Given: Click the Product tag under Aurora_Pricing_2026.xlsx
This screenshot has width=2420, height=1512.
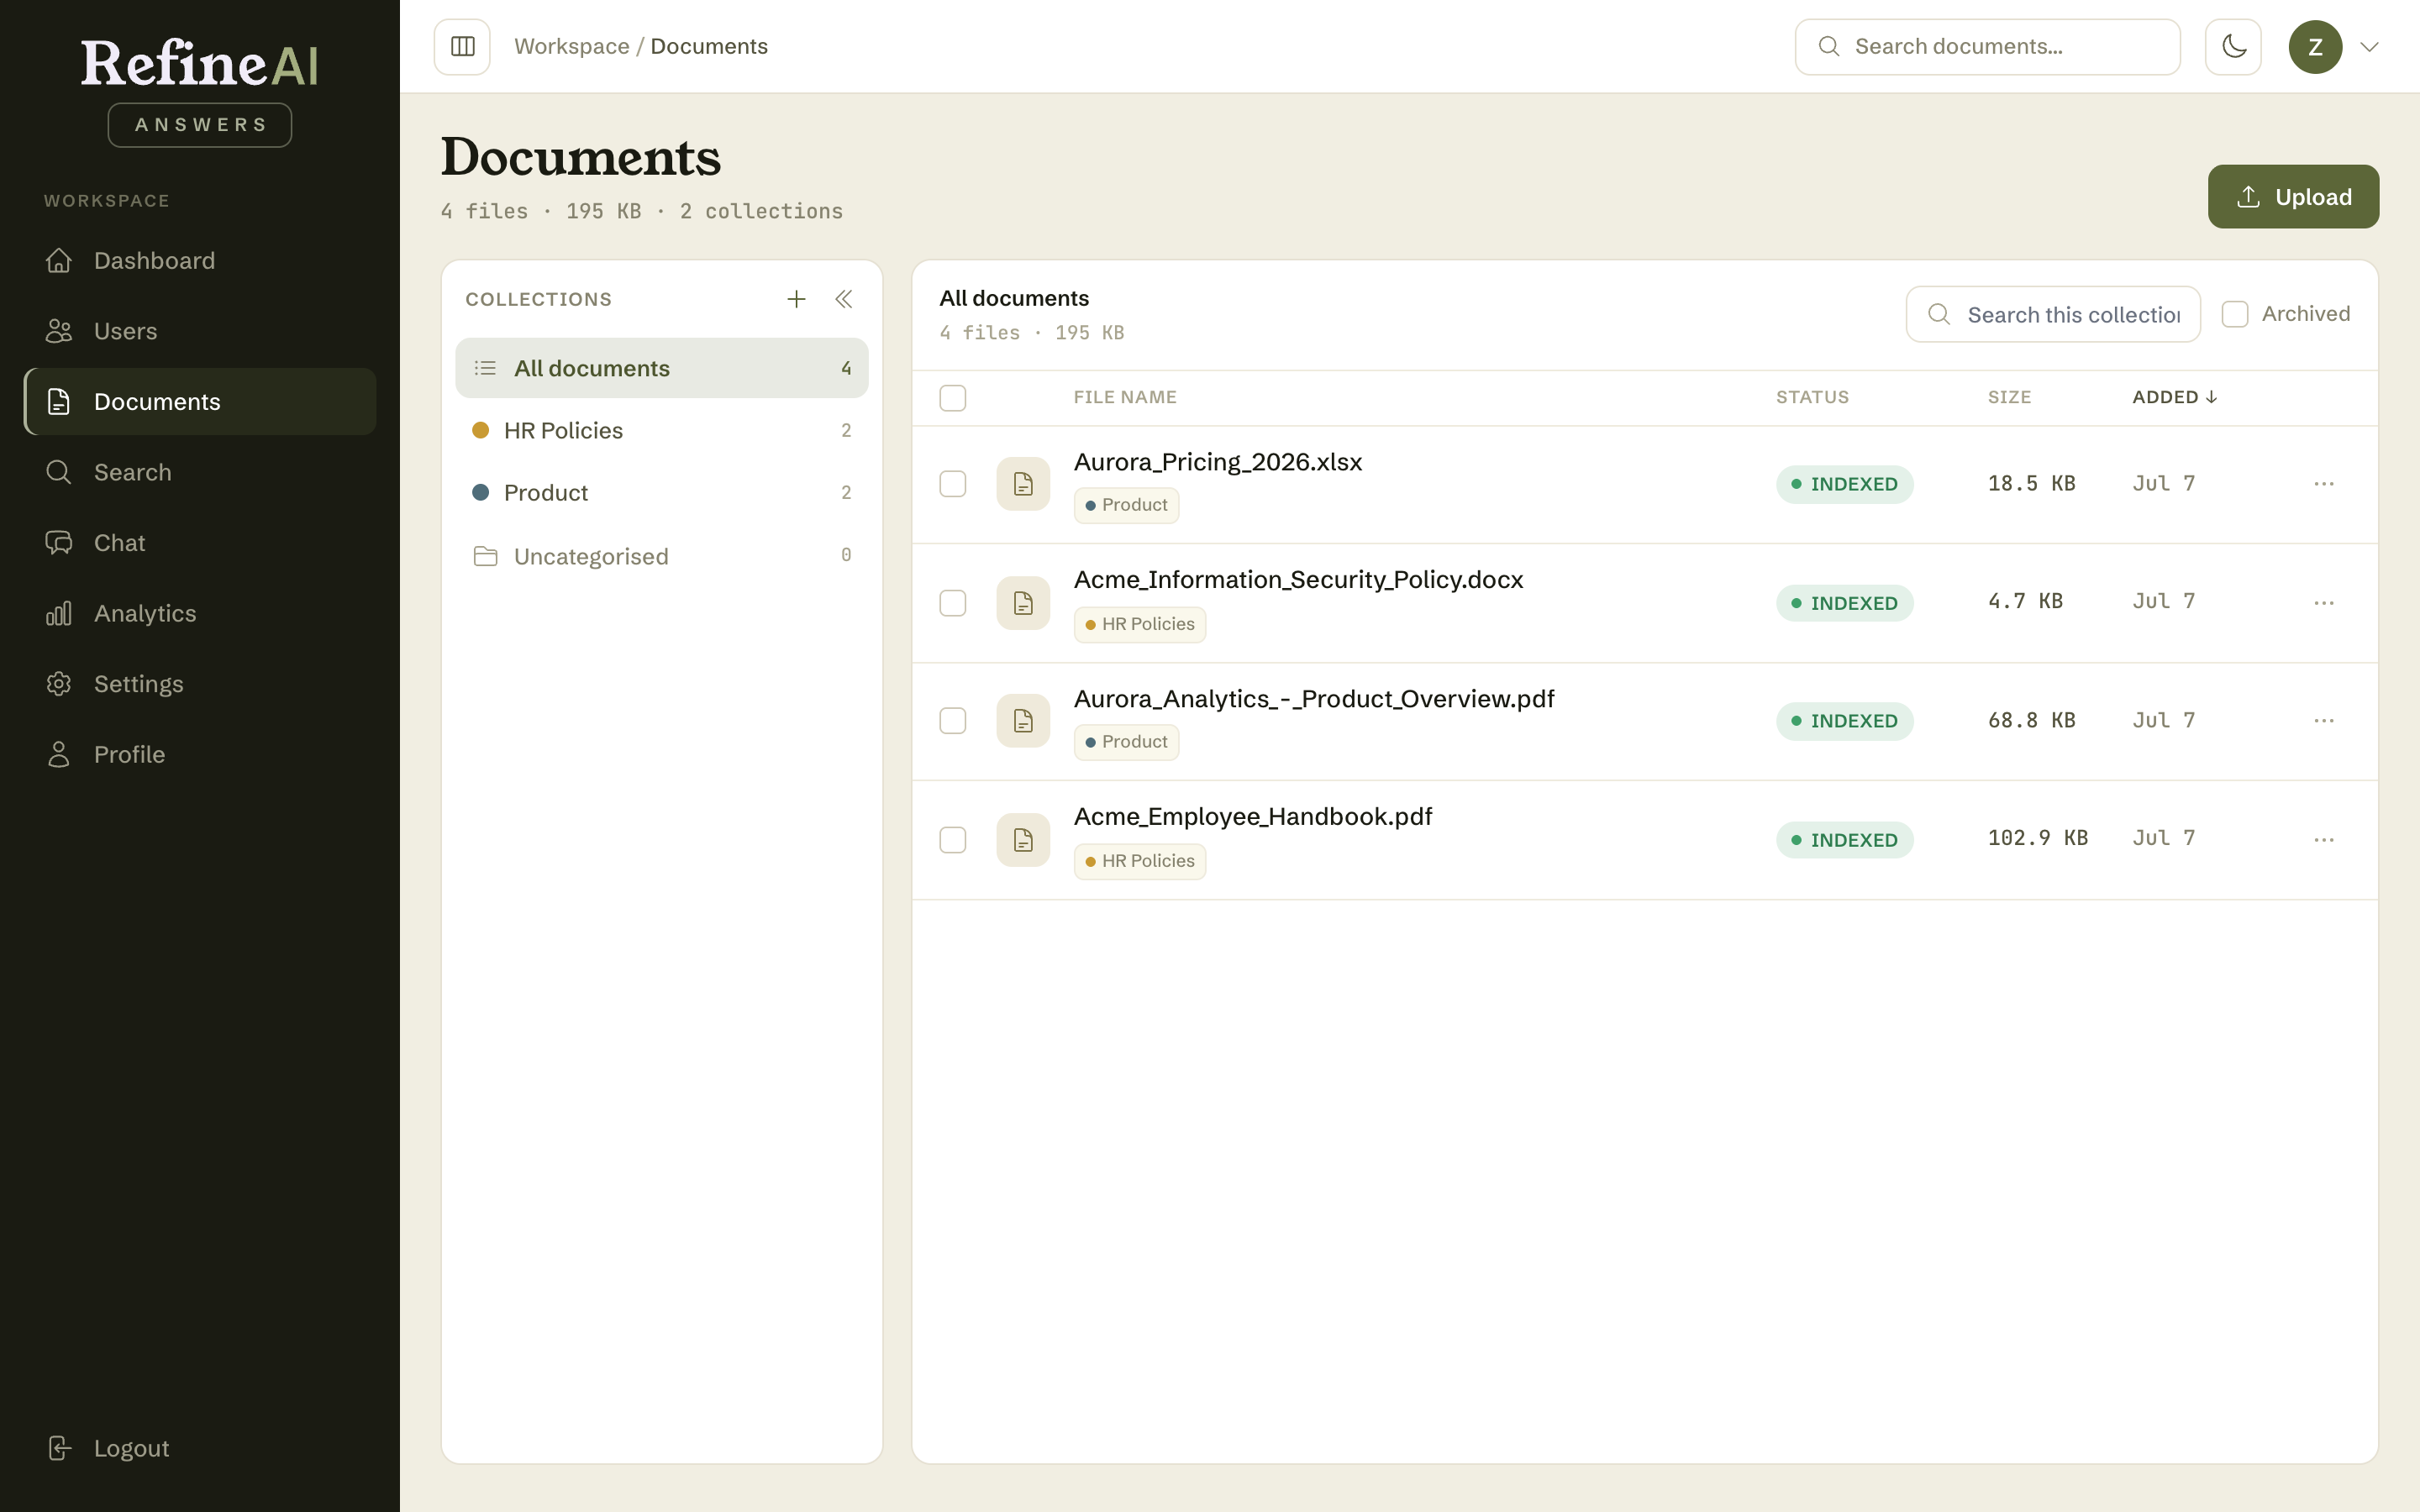Looking at the screenshot, I should (1126, 505).
